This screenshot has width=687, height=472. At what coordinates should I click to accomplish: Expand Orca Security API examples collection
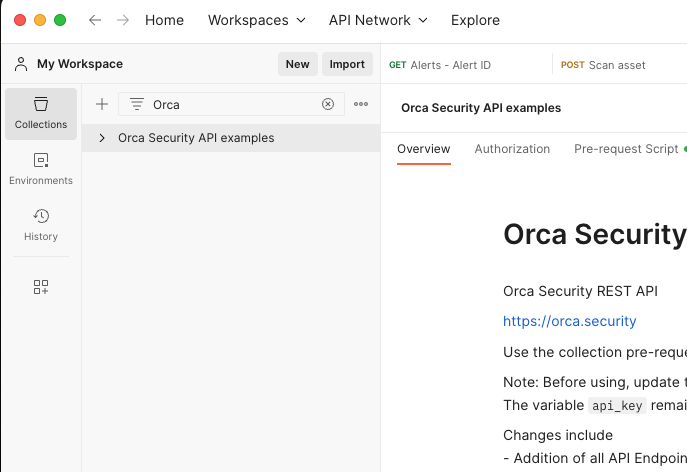pyautogui.click(x=102, y=138)
